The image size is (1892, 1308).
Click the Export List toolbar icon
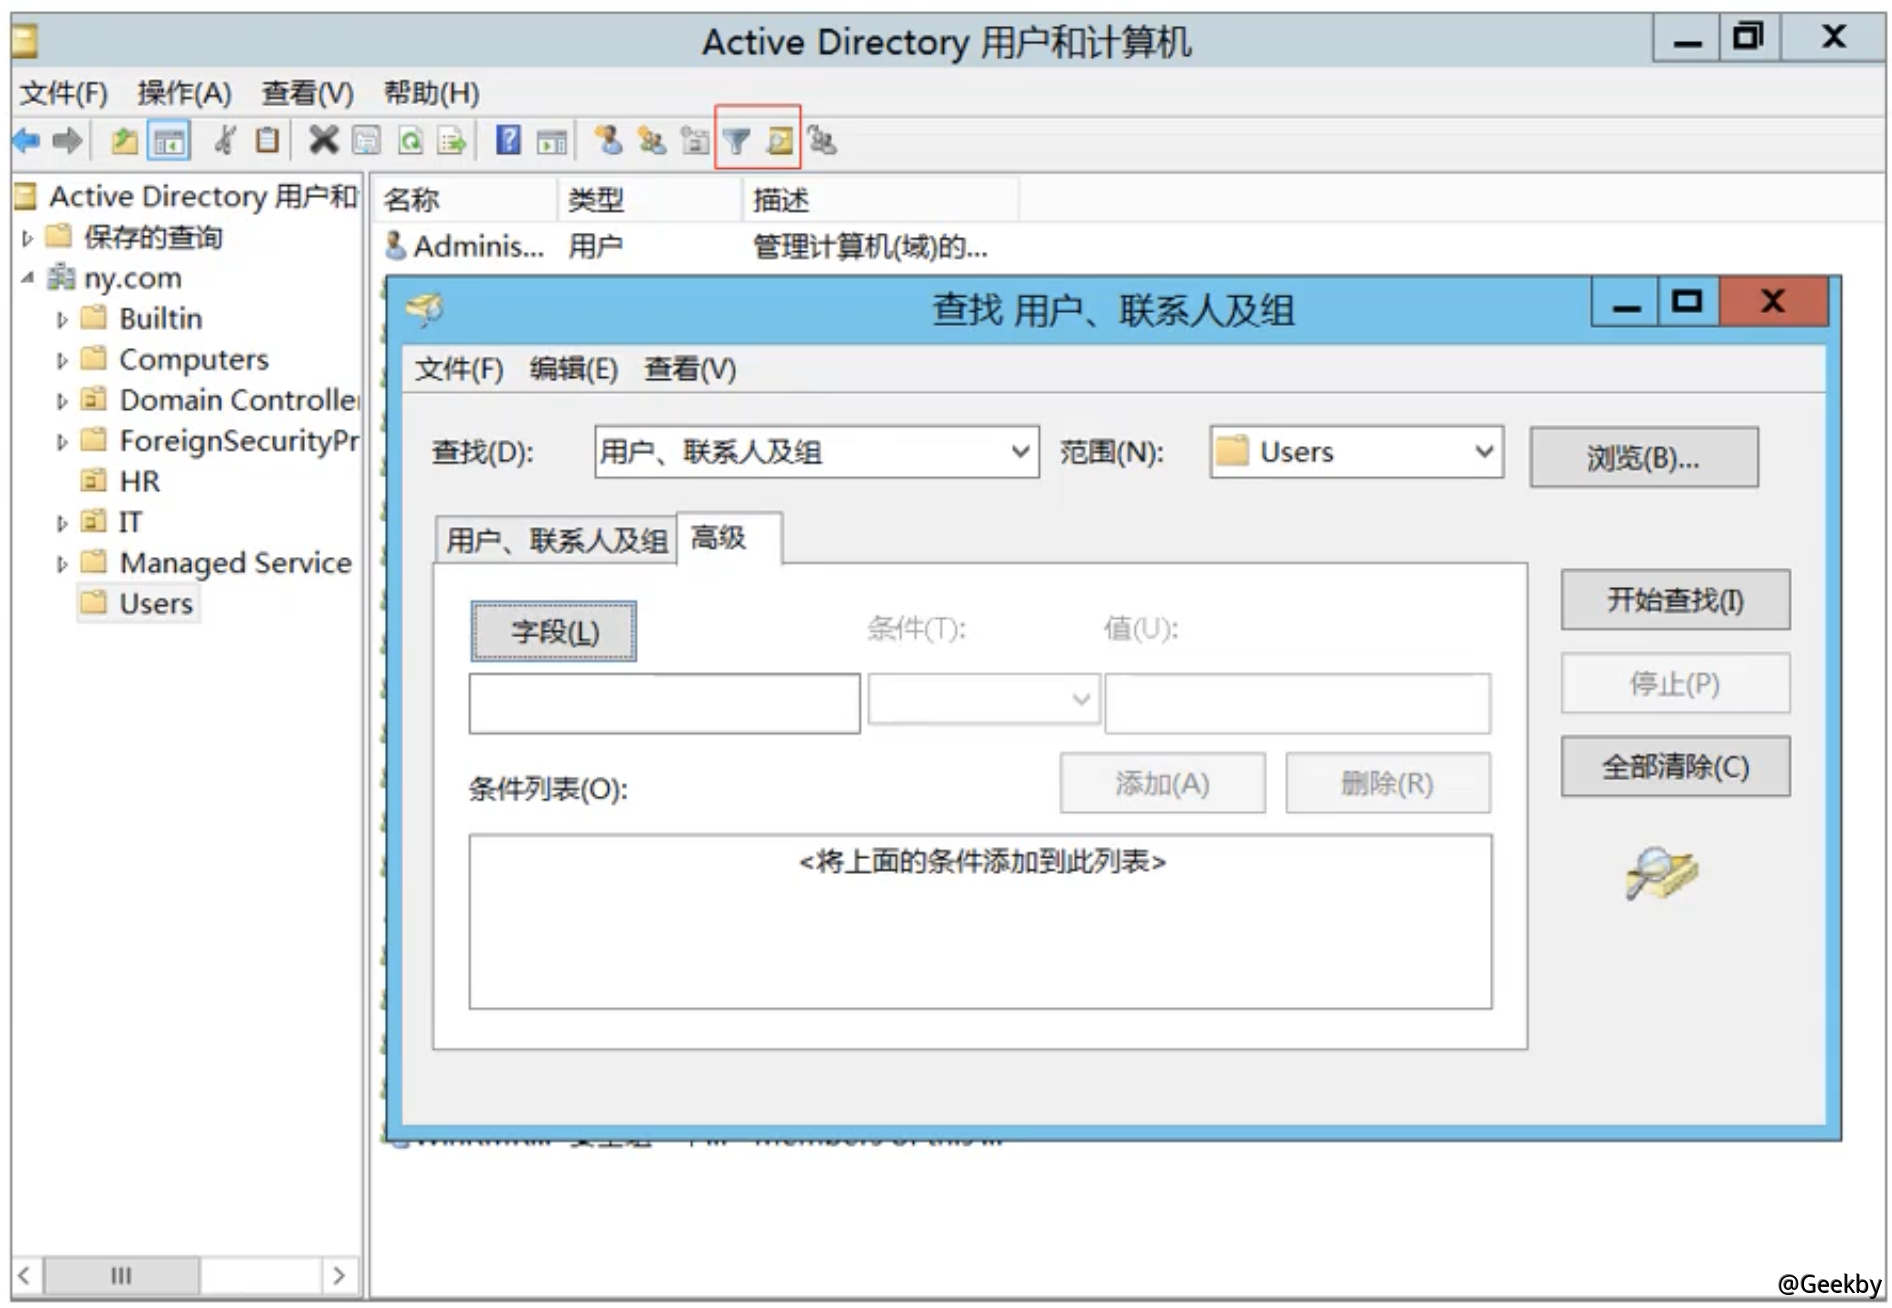(x=454, y=140)
